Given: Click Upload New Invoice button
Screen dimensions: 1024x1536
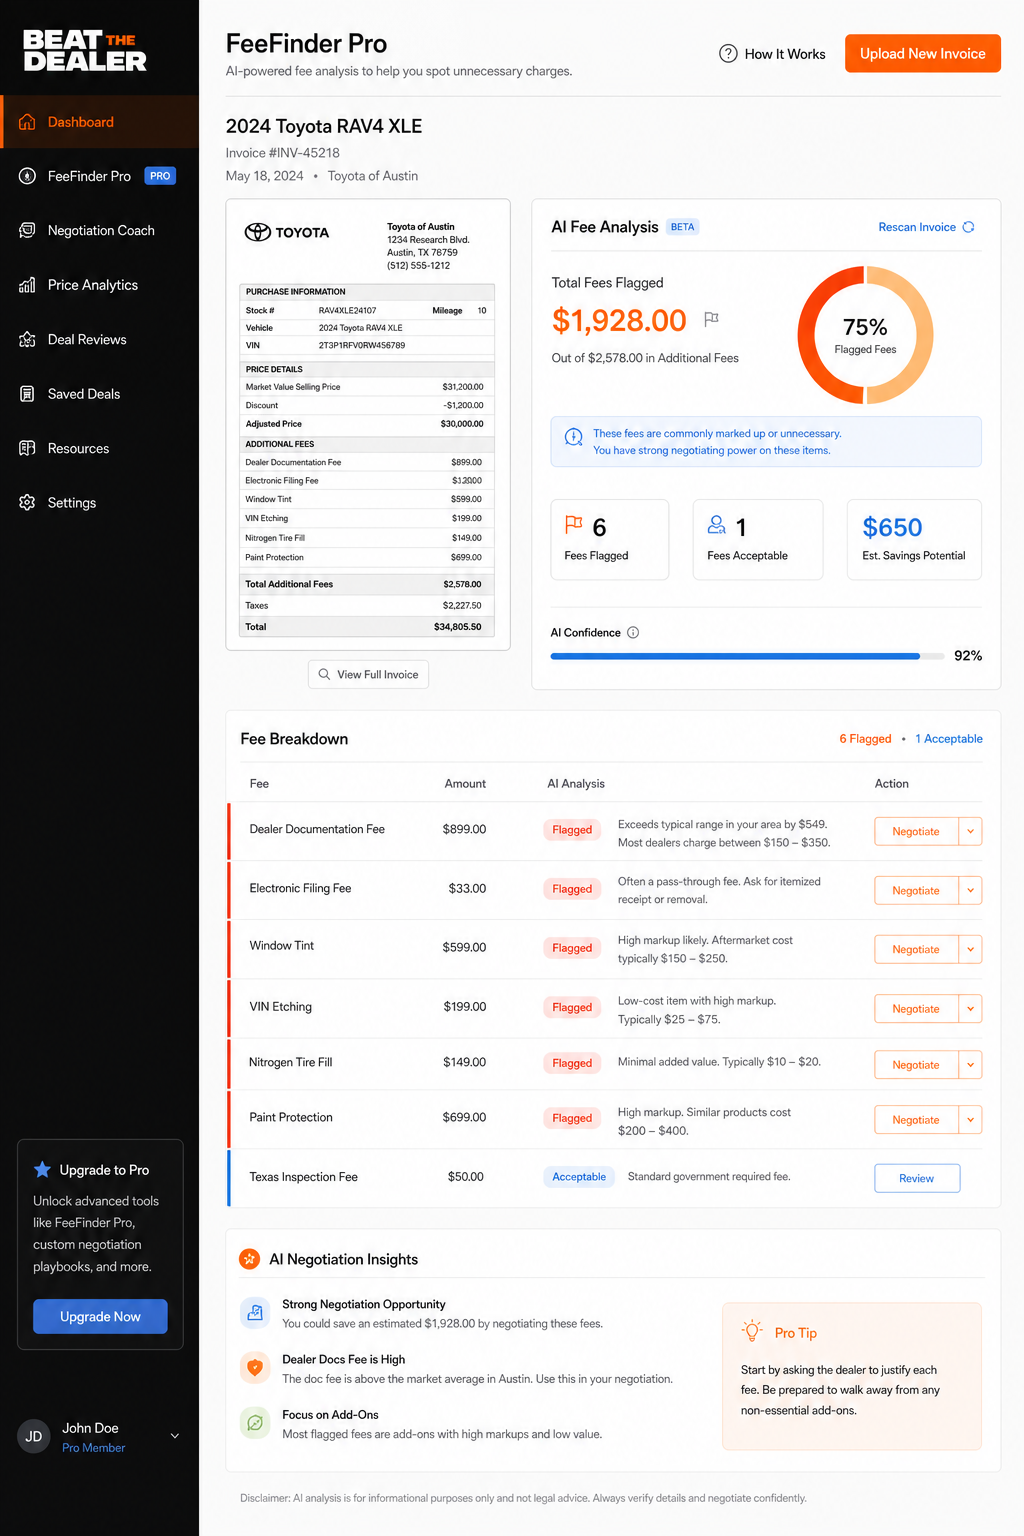Looking at the screenshot, I should point(923,54).
